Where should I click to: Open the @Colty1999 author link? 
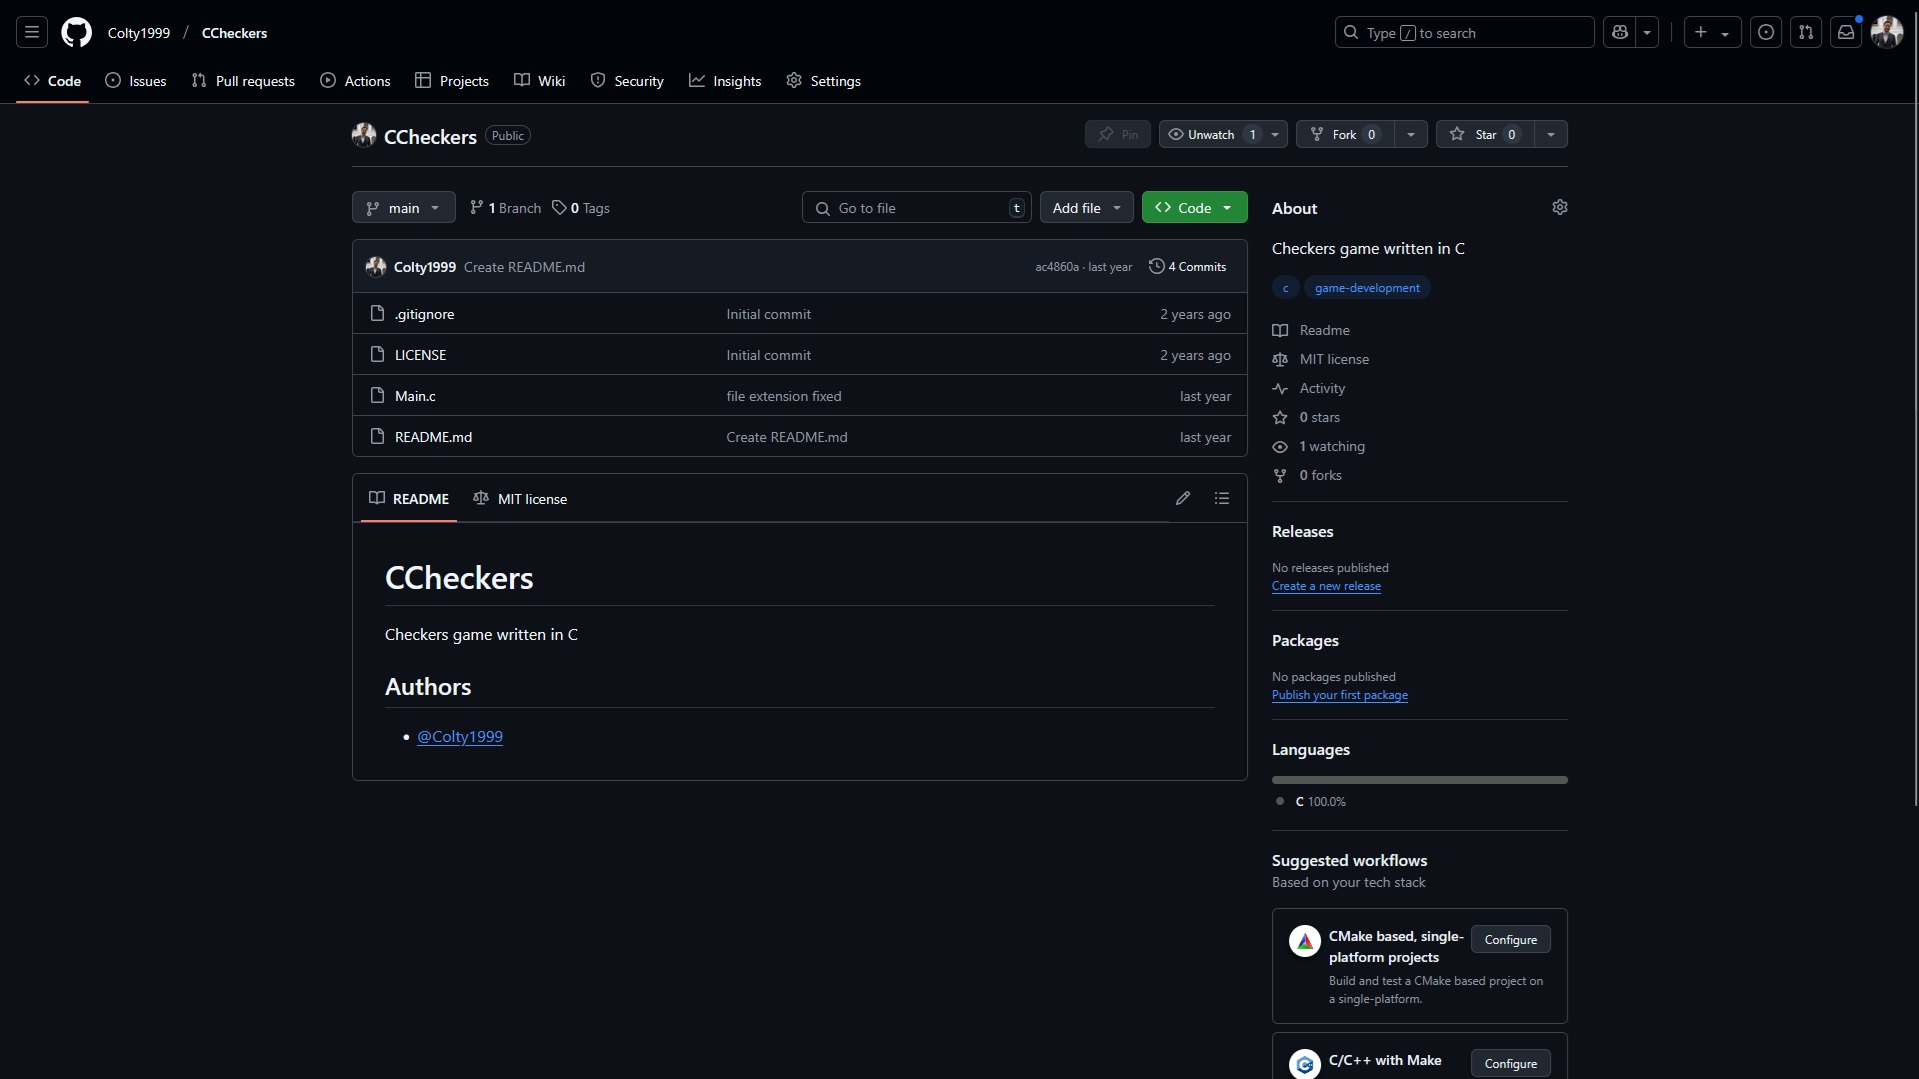(x=460, y=736)
